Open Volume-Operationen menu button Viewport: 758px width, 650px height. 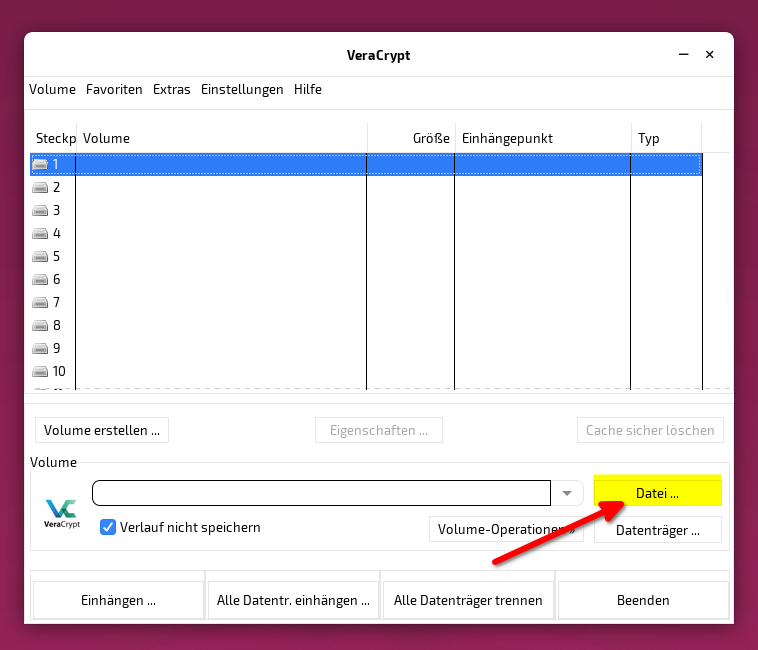coord(506,529)
